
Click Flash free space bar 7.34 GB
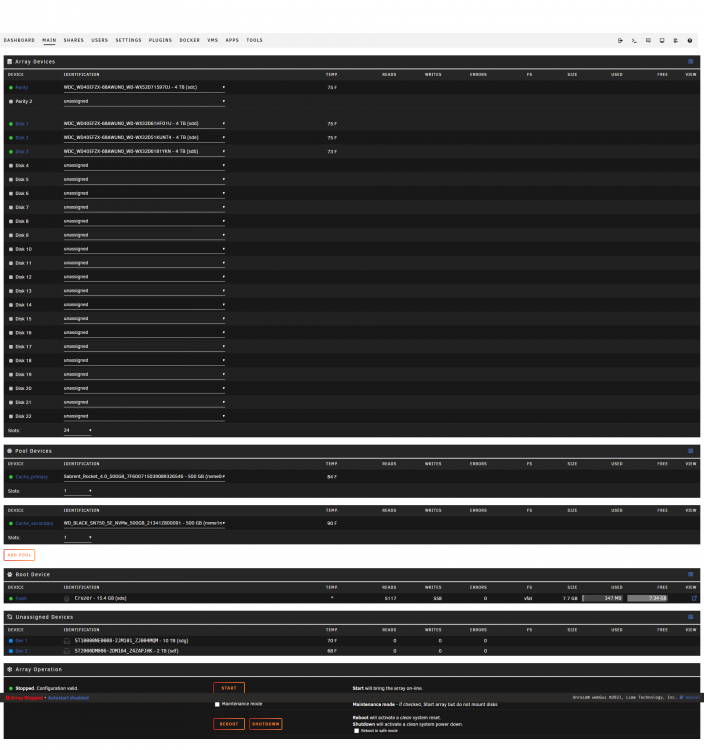(648, 598)
